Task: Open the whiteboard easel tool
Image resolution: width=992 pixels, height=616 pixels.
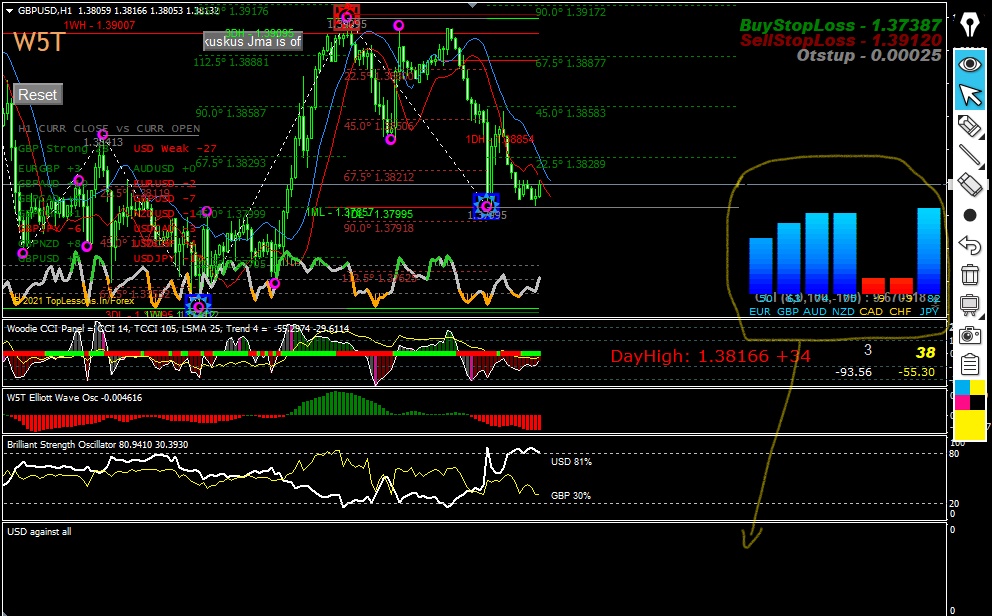Action: tap(969, 305)
